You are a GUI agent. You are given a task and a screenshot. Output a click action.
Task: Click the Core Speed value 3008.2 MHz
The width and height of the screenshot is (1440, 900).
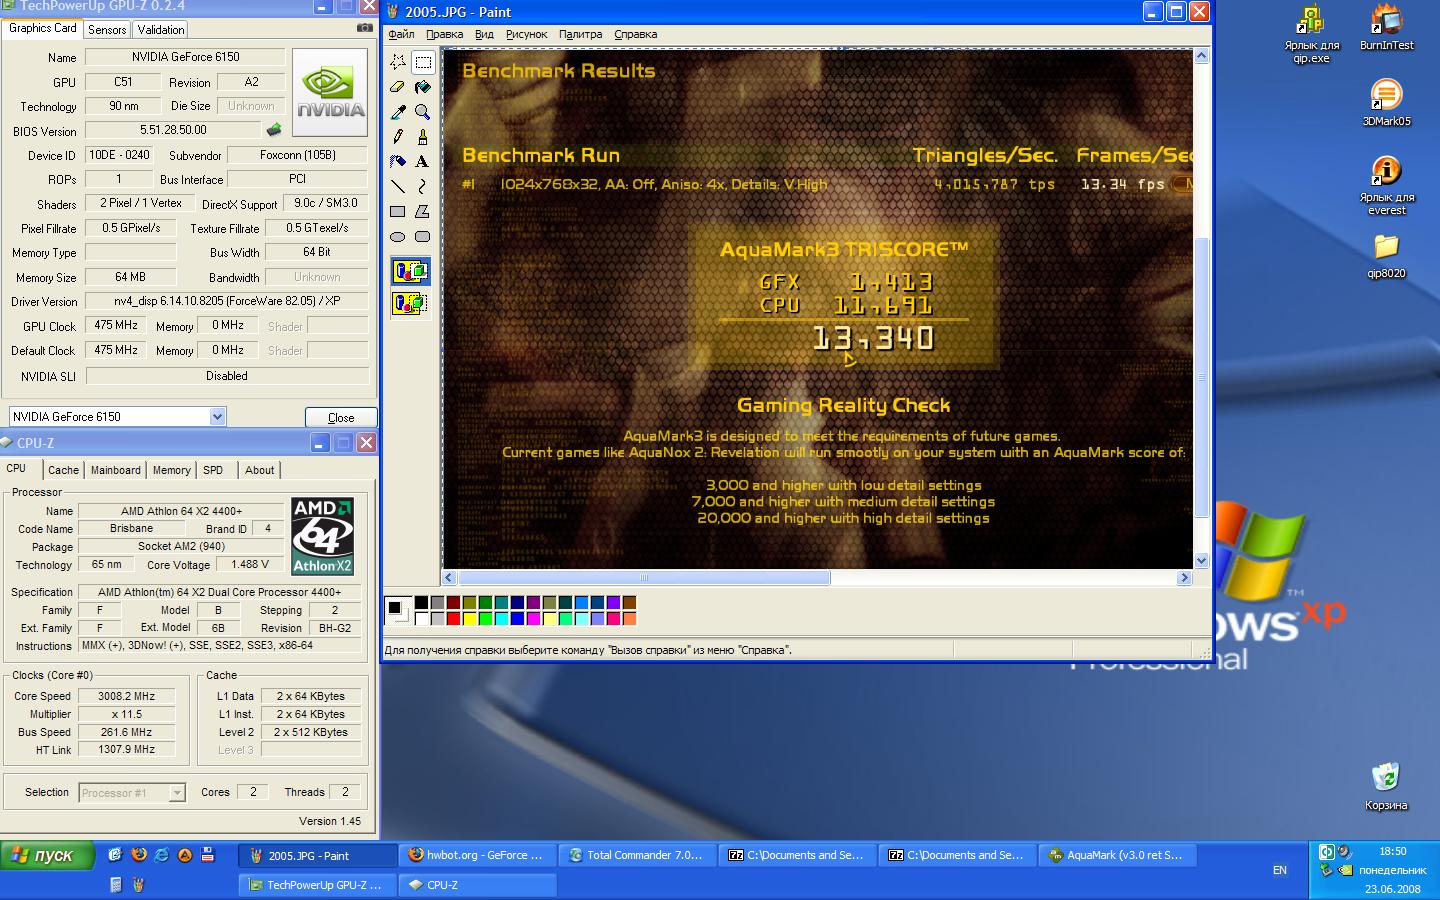coord(126,696)
